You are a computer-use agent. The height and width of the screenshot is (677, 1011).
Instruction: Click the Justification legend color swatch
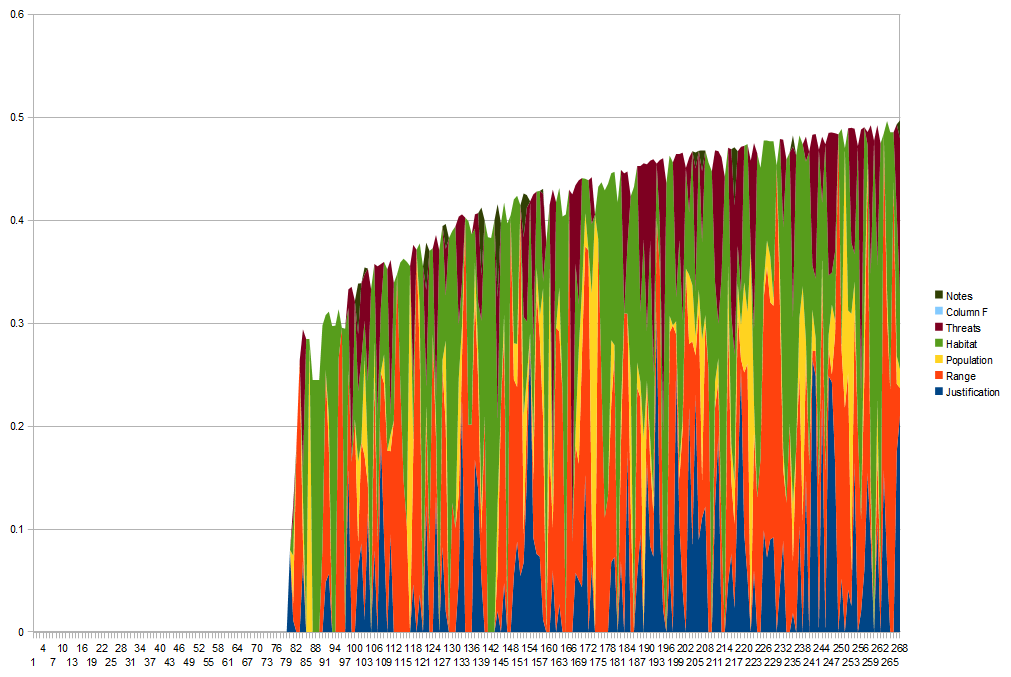[939, 392]
